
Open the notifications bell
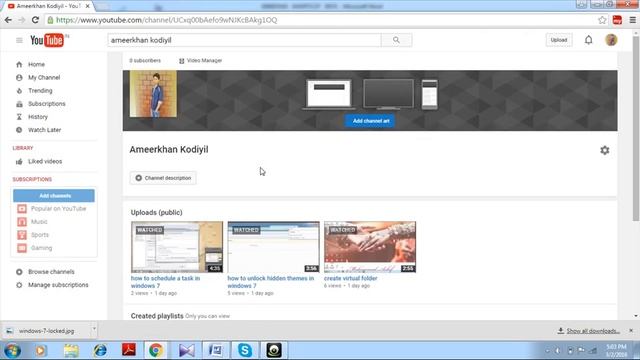coord(588,40)
